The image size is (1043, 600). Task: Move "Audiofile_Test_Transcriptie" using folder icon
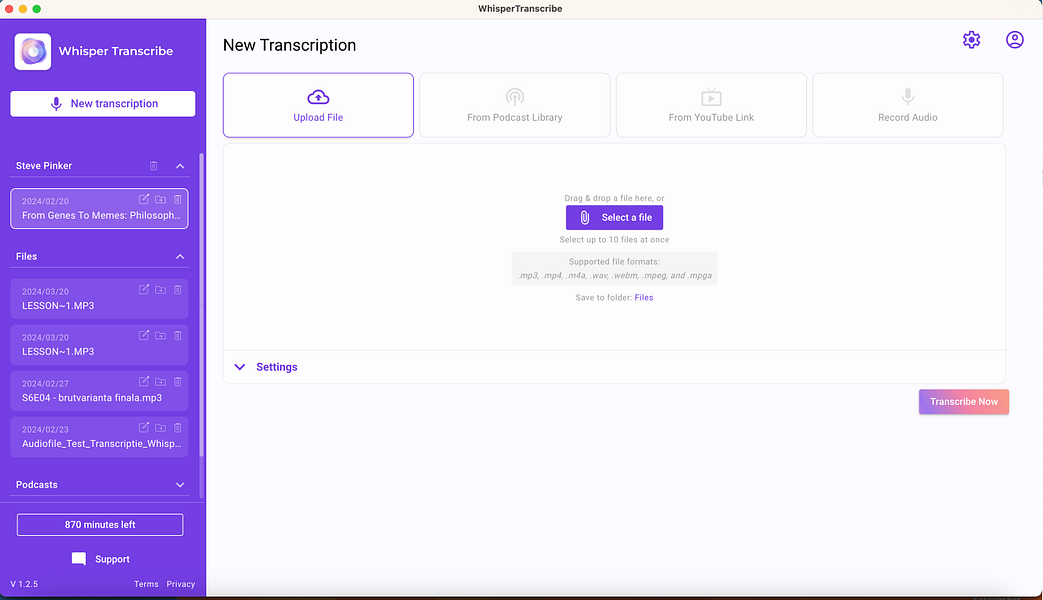(x=160, y=427)
